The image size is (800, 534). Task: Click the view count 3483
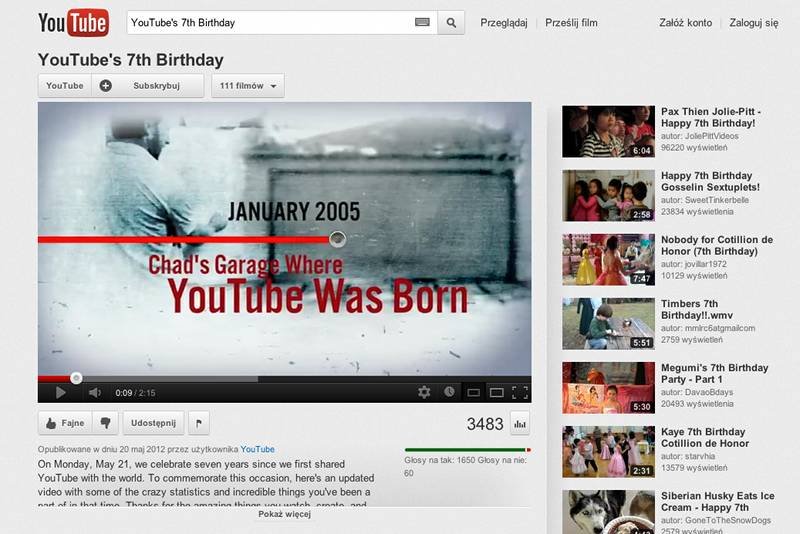485,424
